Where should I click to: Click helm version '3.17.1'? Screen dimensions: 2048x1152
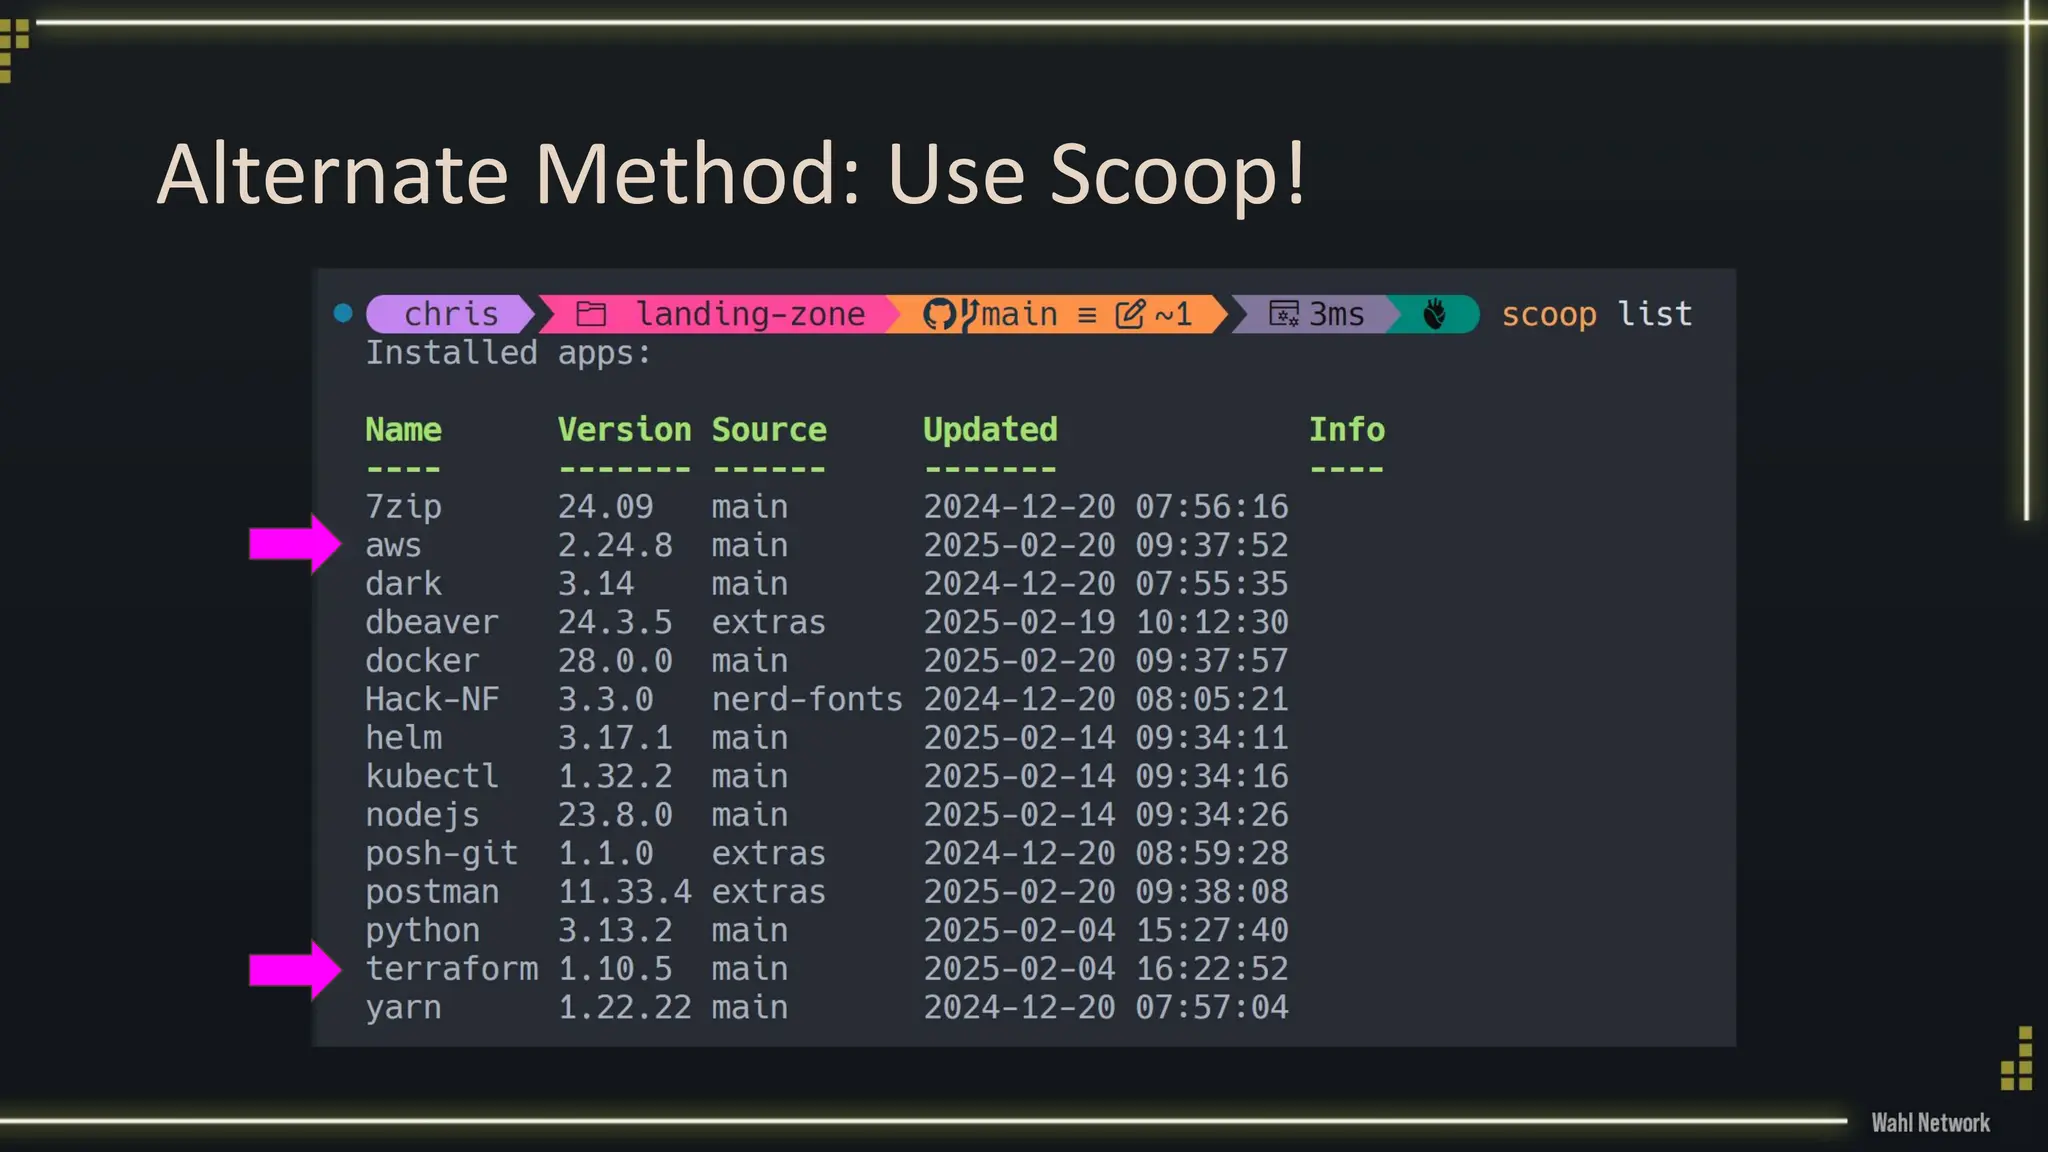pyautogui.click(x=615, y=737)
